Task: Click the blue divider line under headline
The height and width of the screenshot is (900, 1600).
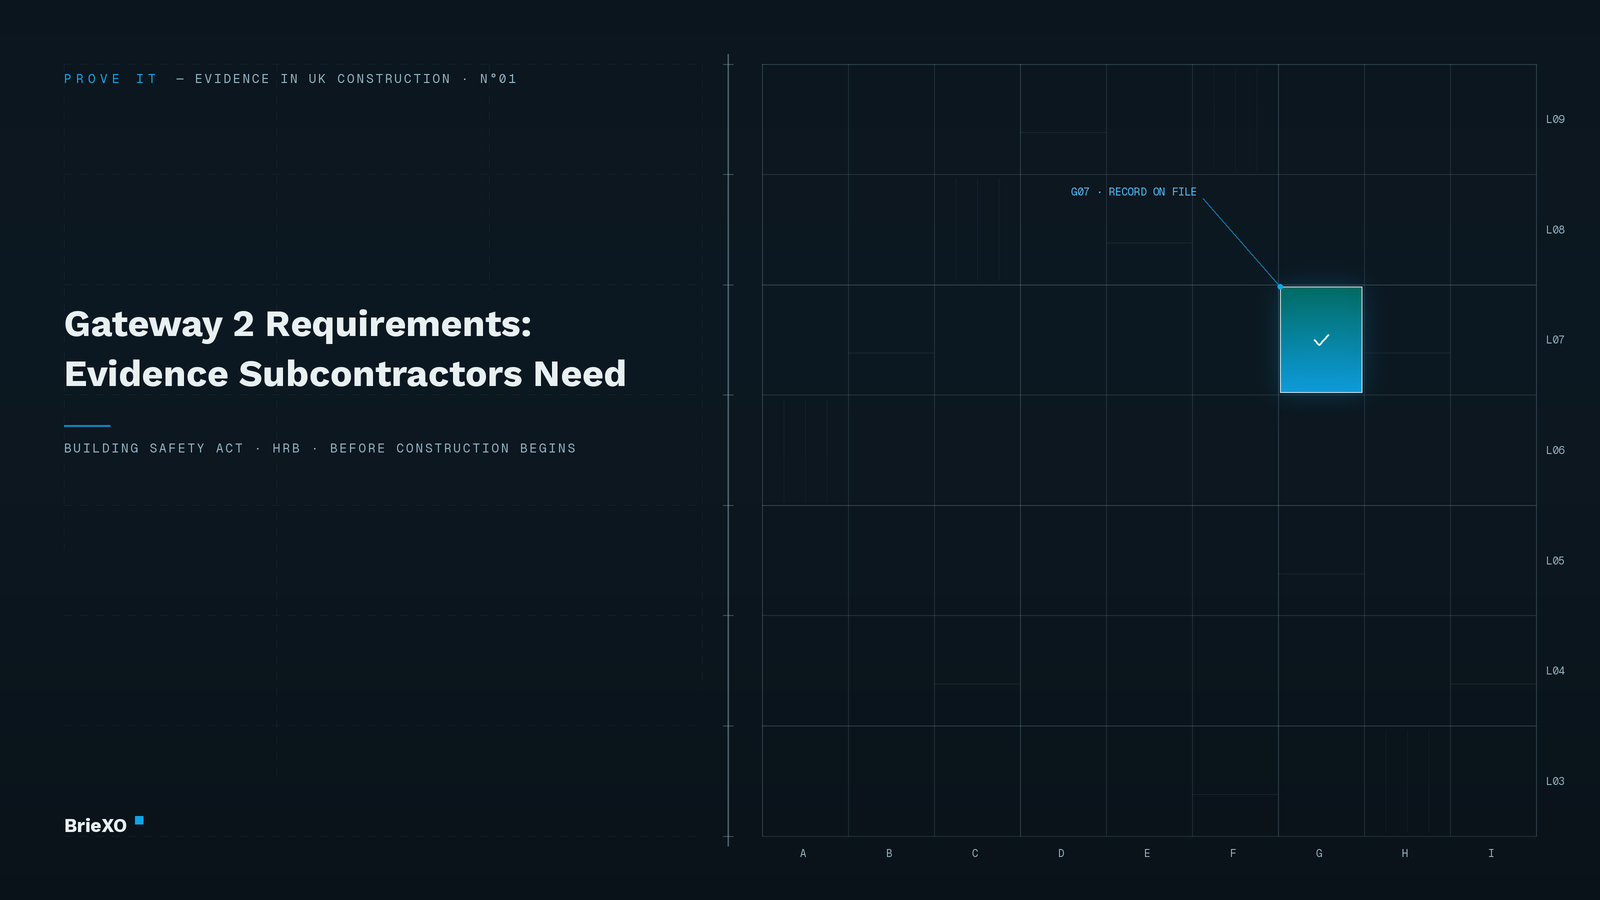Action: coord(87,426)
